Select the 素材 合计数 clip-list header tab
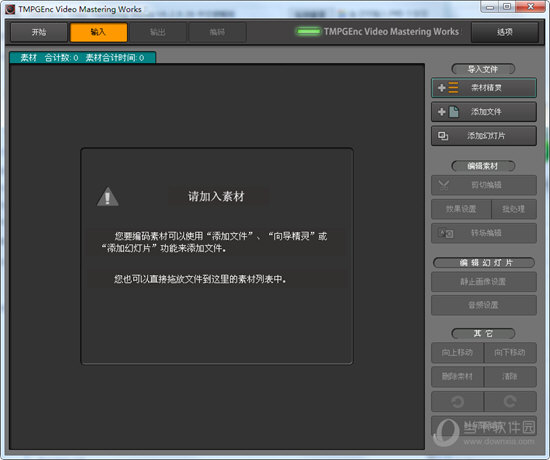This screenshot has width=550, height=460. coord(83,58)
